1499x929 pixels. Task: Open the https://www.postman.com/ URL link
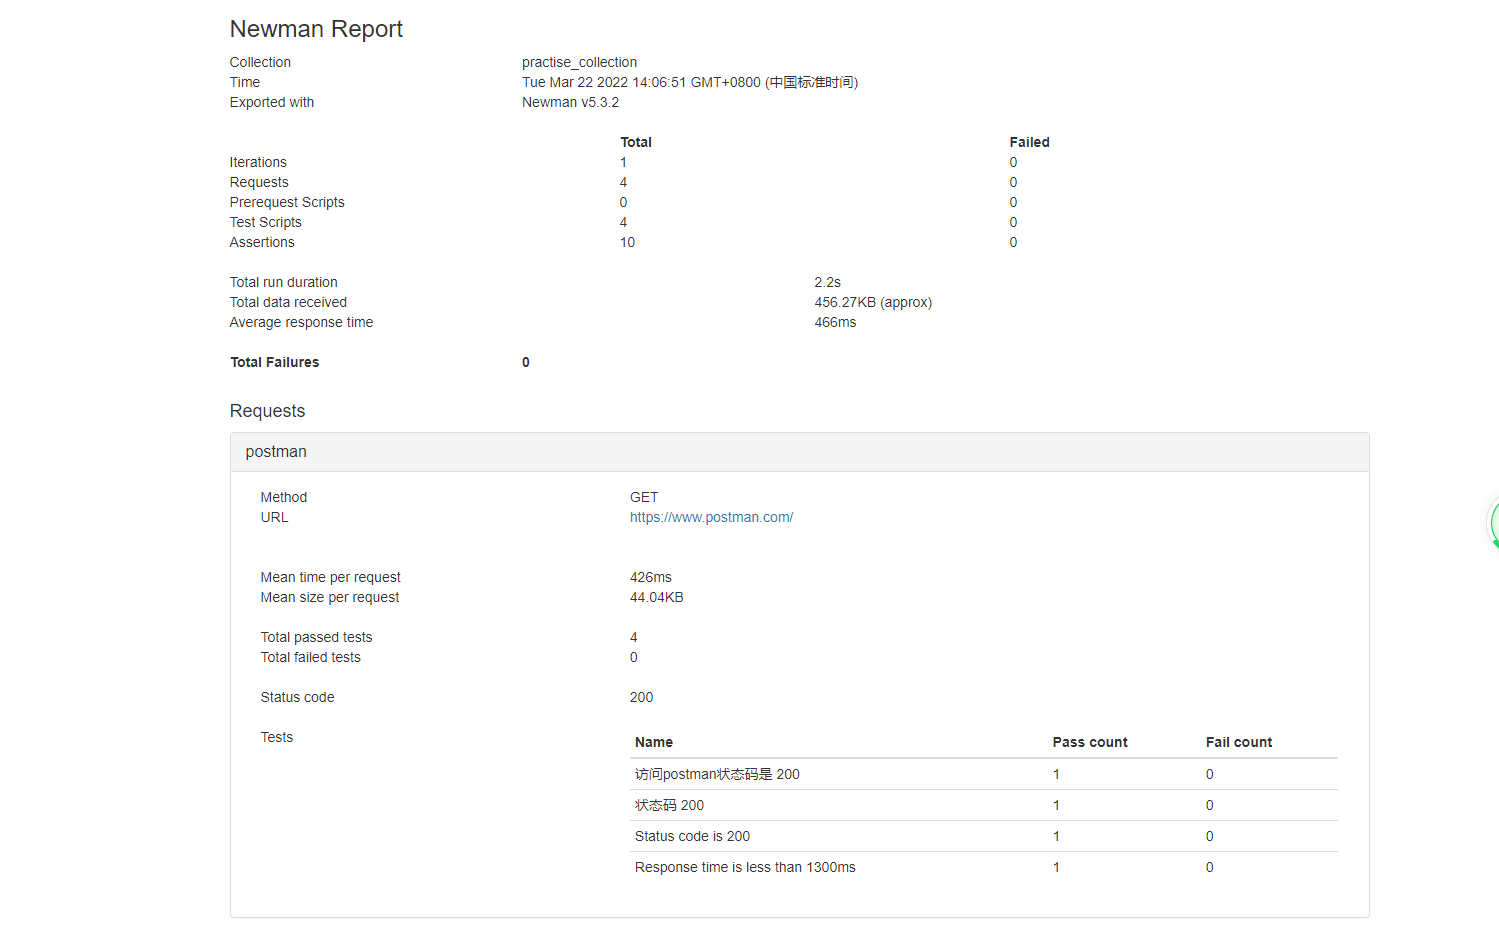click(x=711, y=517)
